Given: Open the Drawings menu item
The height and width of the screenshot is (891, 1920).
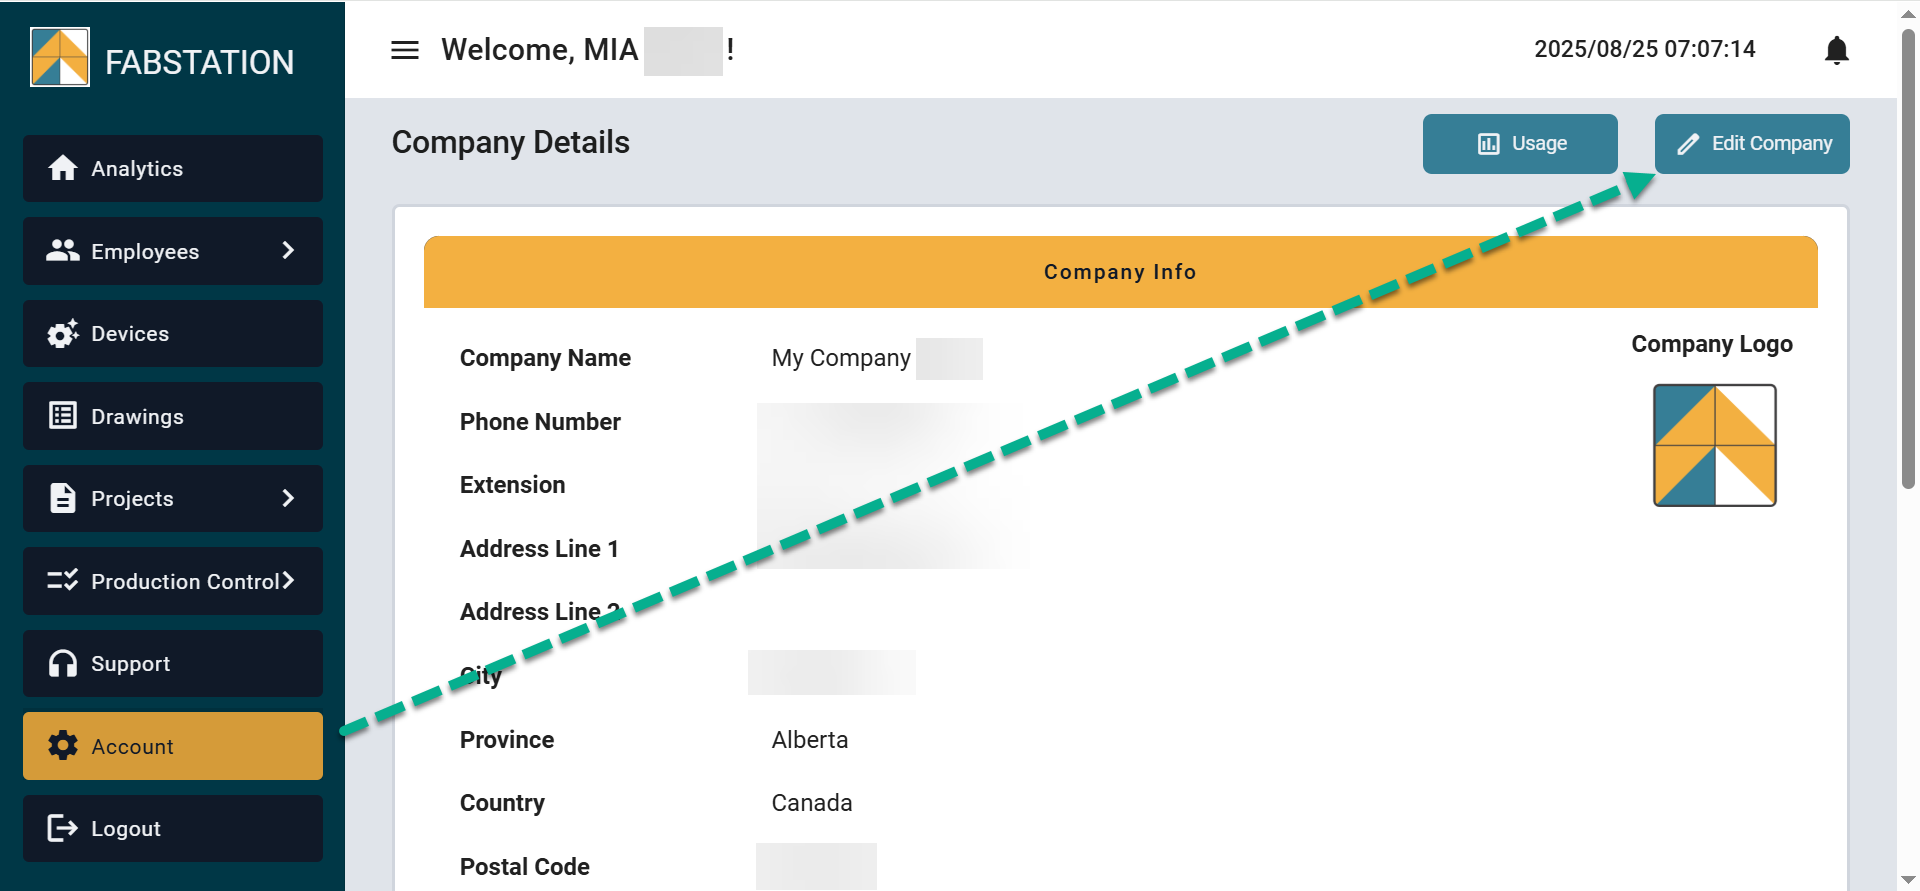Looking at the screenshot, I should pyautogui.click(x=173, y=416).
